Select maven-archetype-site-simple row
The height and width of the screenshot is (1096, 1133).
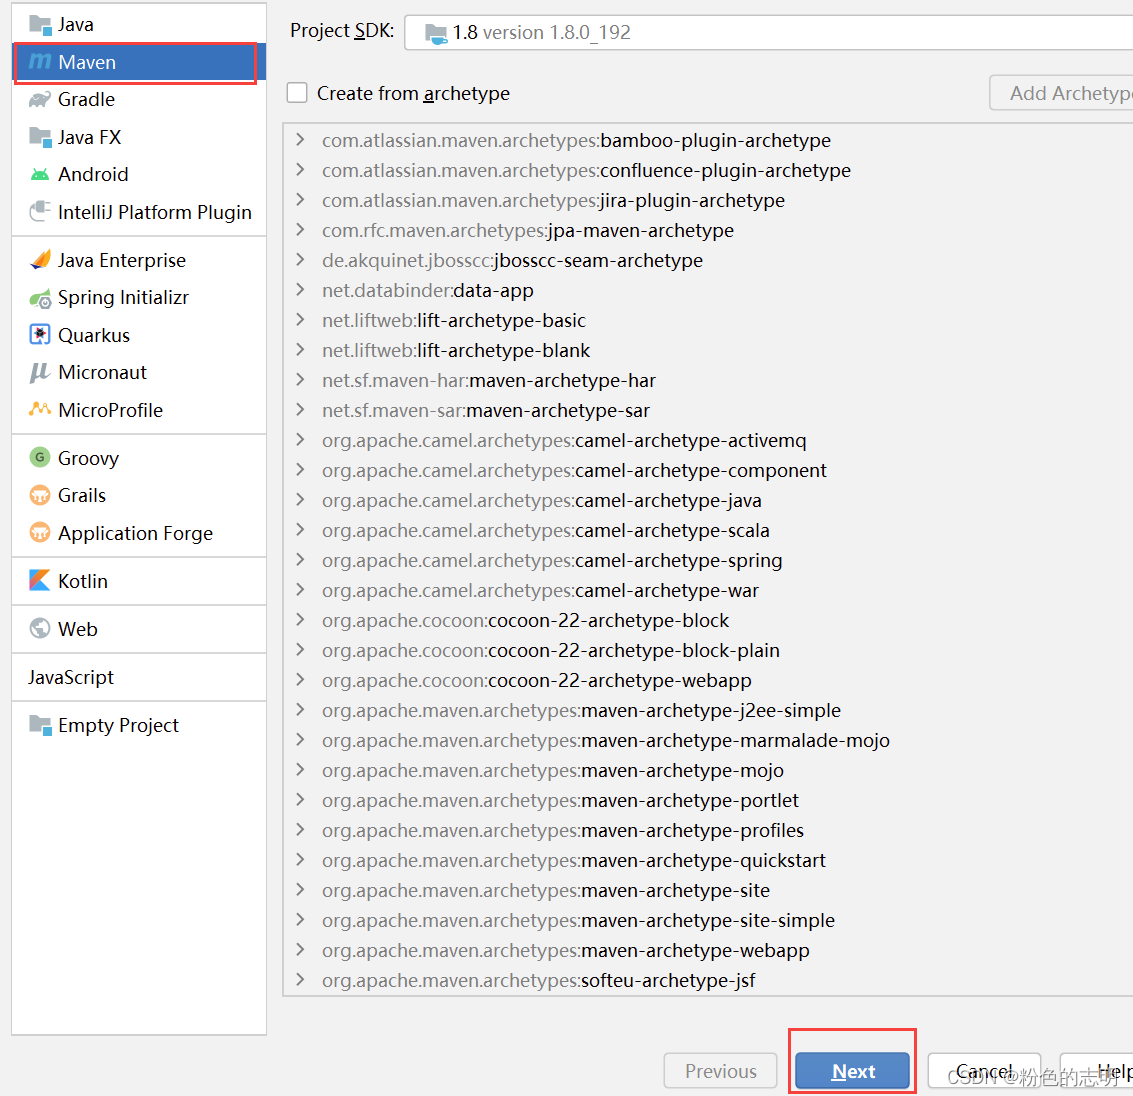[x=708, y=920]
